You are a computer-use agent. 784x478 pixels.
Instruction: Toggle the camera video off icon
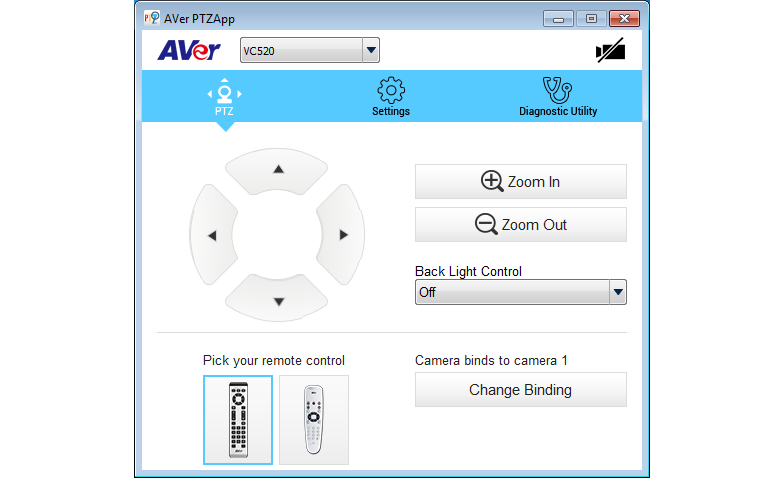click(x=610, y=50)
